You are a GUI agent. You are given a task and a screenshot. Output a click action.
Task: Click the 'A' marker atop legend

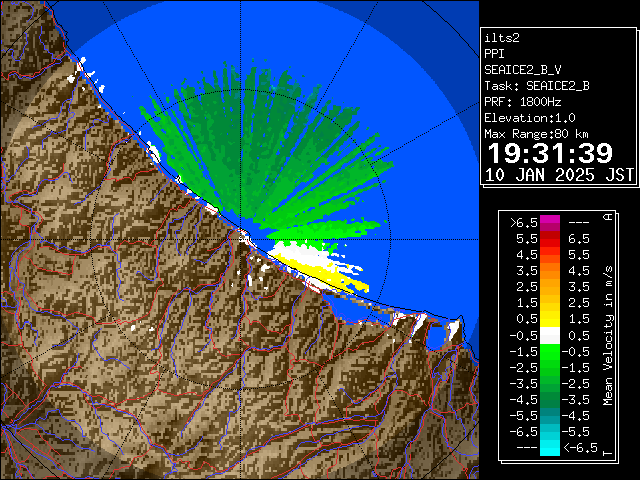[609, 217]
